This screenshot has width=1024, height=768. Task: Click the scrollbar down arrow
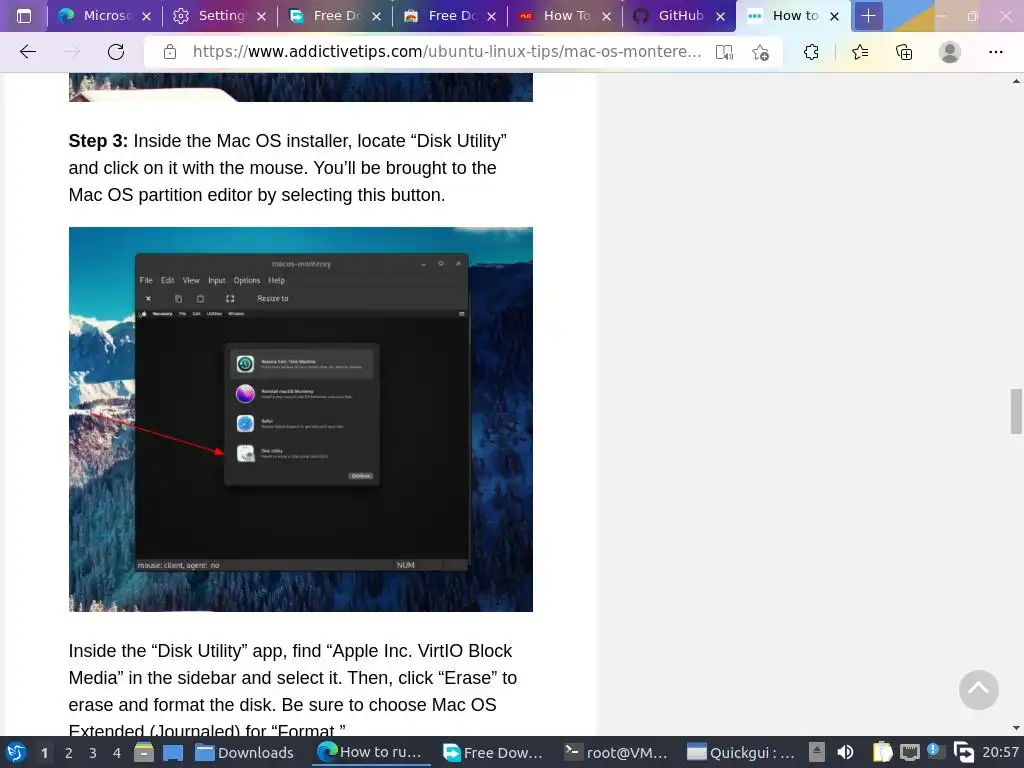1016,728
